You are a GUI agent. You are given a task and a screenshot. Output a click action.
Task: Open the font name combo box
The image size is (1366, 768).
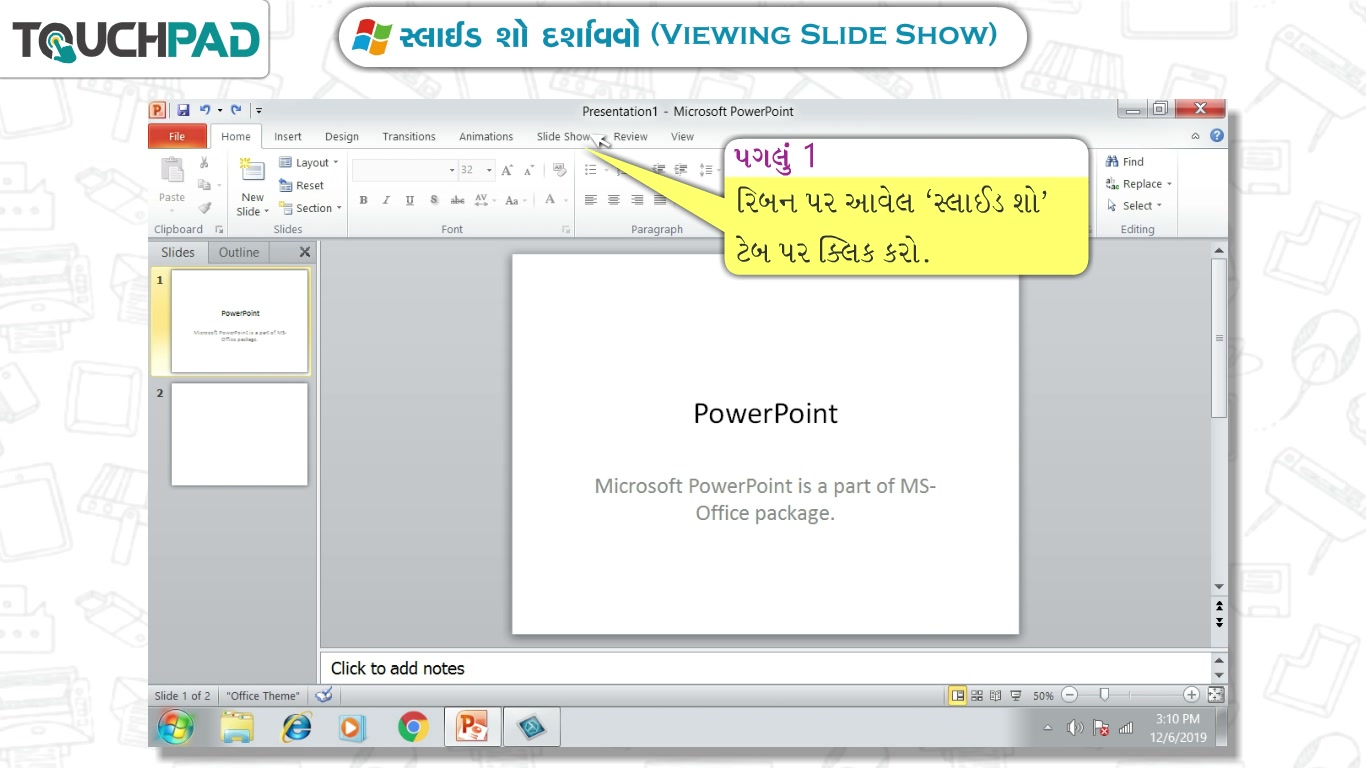tap(404, 170)
